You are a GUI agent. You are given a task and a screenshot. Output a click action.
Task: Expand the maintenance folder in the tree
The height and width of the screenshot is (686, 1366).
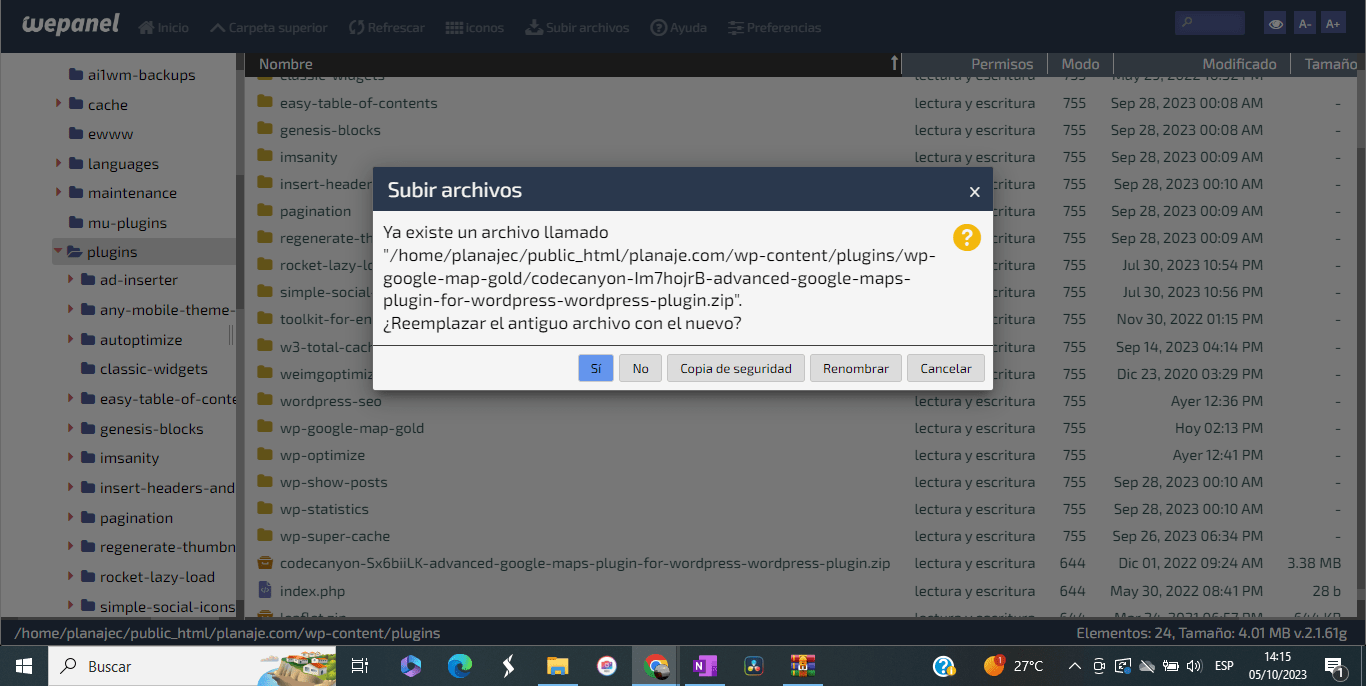[x=59, y=192]
